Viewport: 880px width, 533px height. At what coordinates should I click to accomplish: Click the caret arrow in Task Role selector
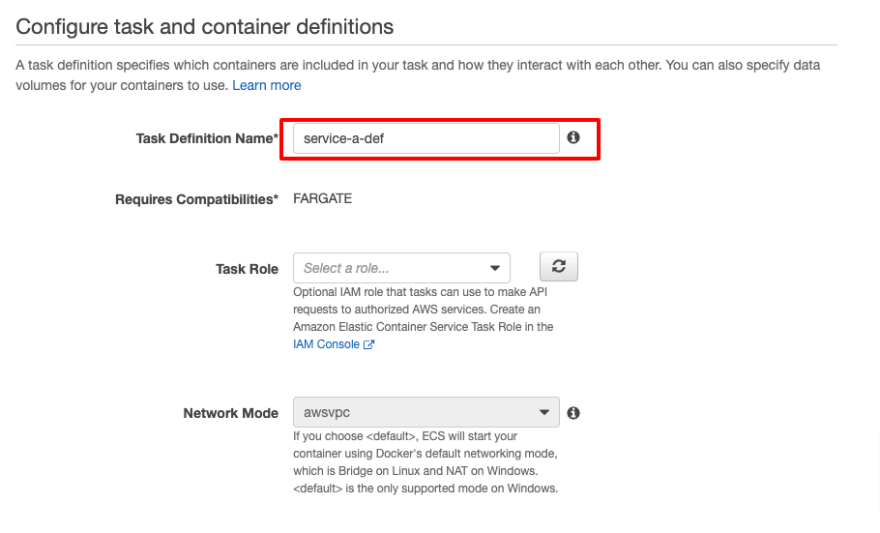tap(494, 268)
